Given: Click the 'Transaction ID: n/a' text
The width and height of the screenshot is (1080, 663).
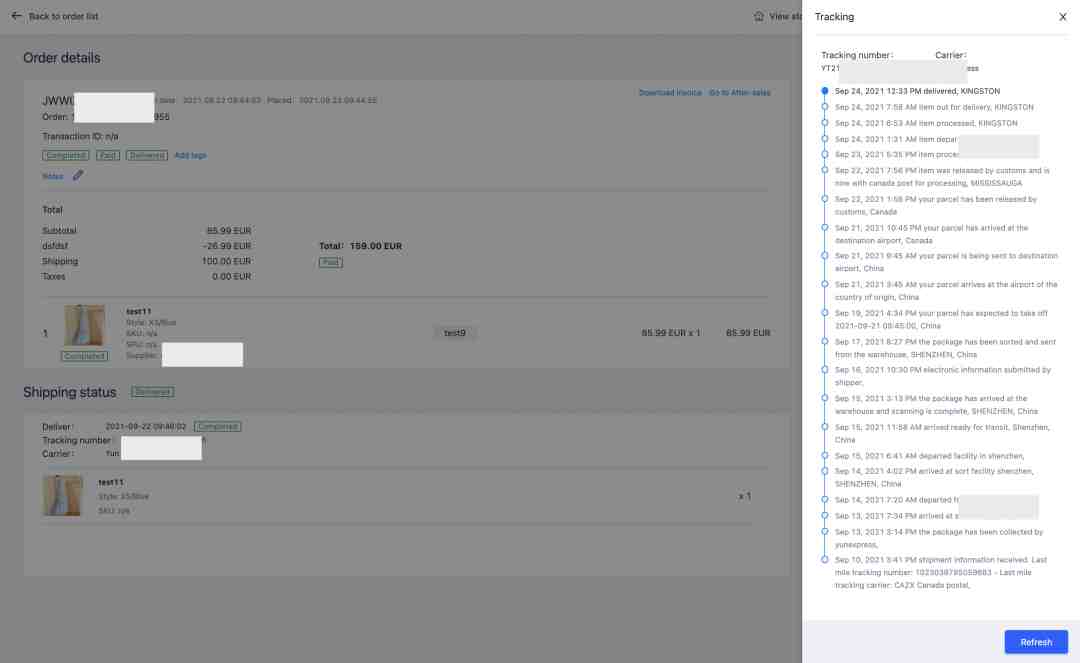Looking at the screenshot, I should [x=80, y=136].
